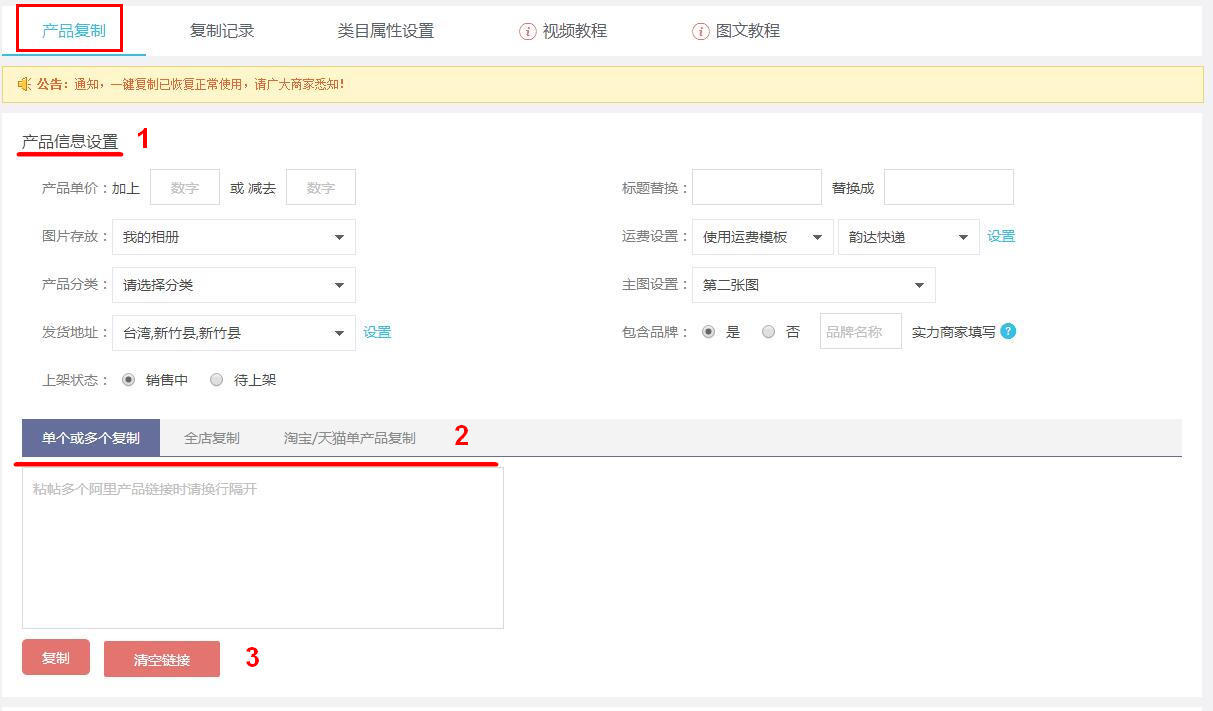Choose 否 for 包含品牌
Screen dimensions: 1213x711
click(x=768, y=332)
